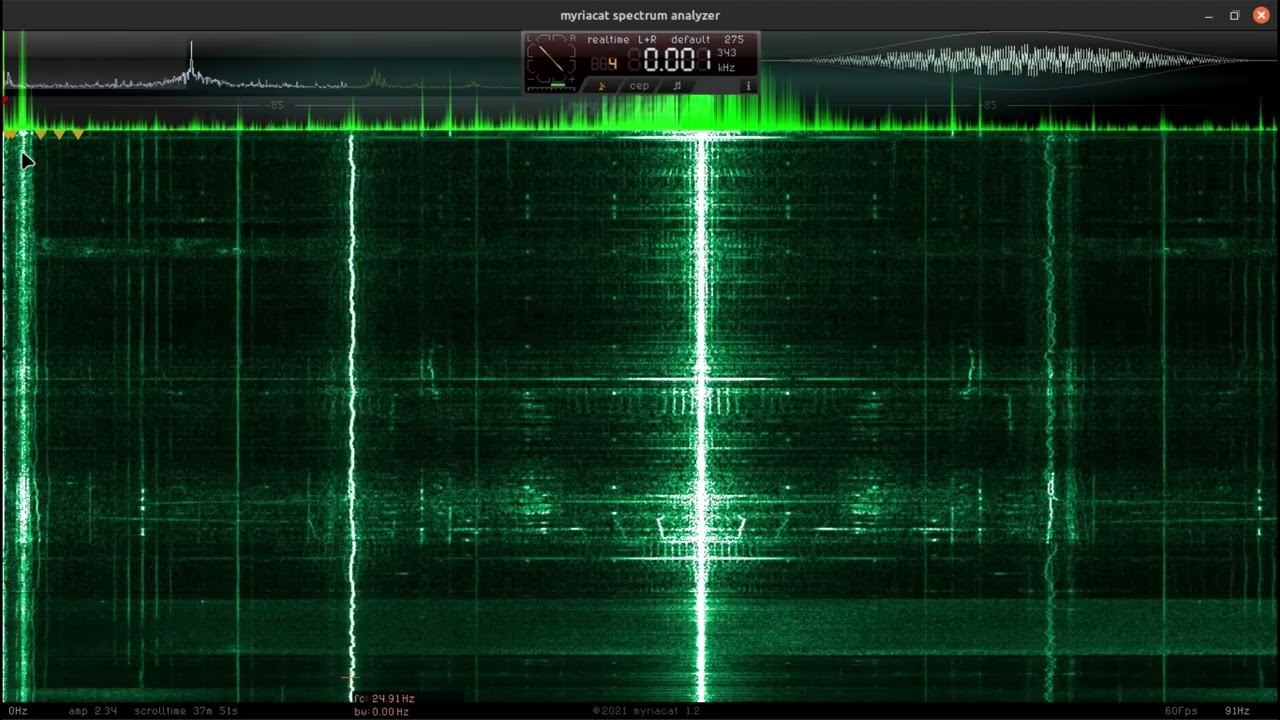Click the 'scrolltime 37m 51s' status text
The image size is (1280, 720).
(x=186, y=711)
